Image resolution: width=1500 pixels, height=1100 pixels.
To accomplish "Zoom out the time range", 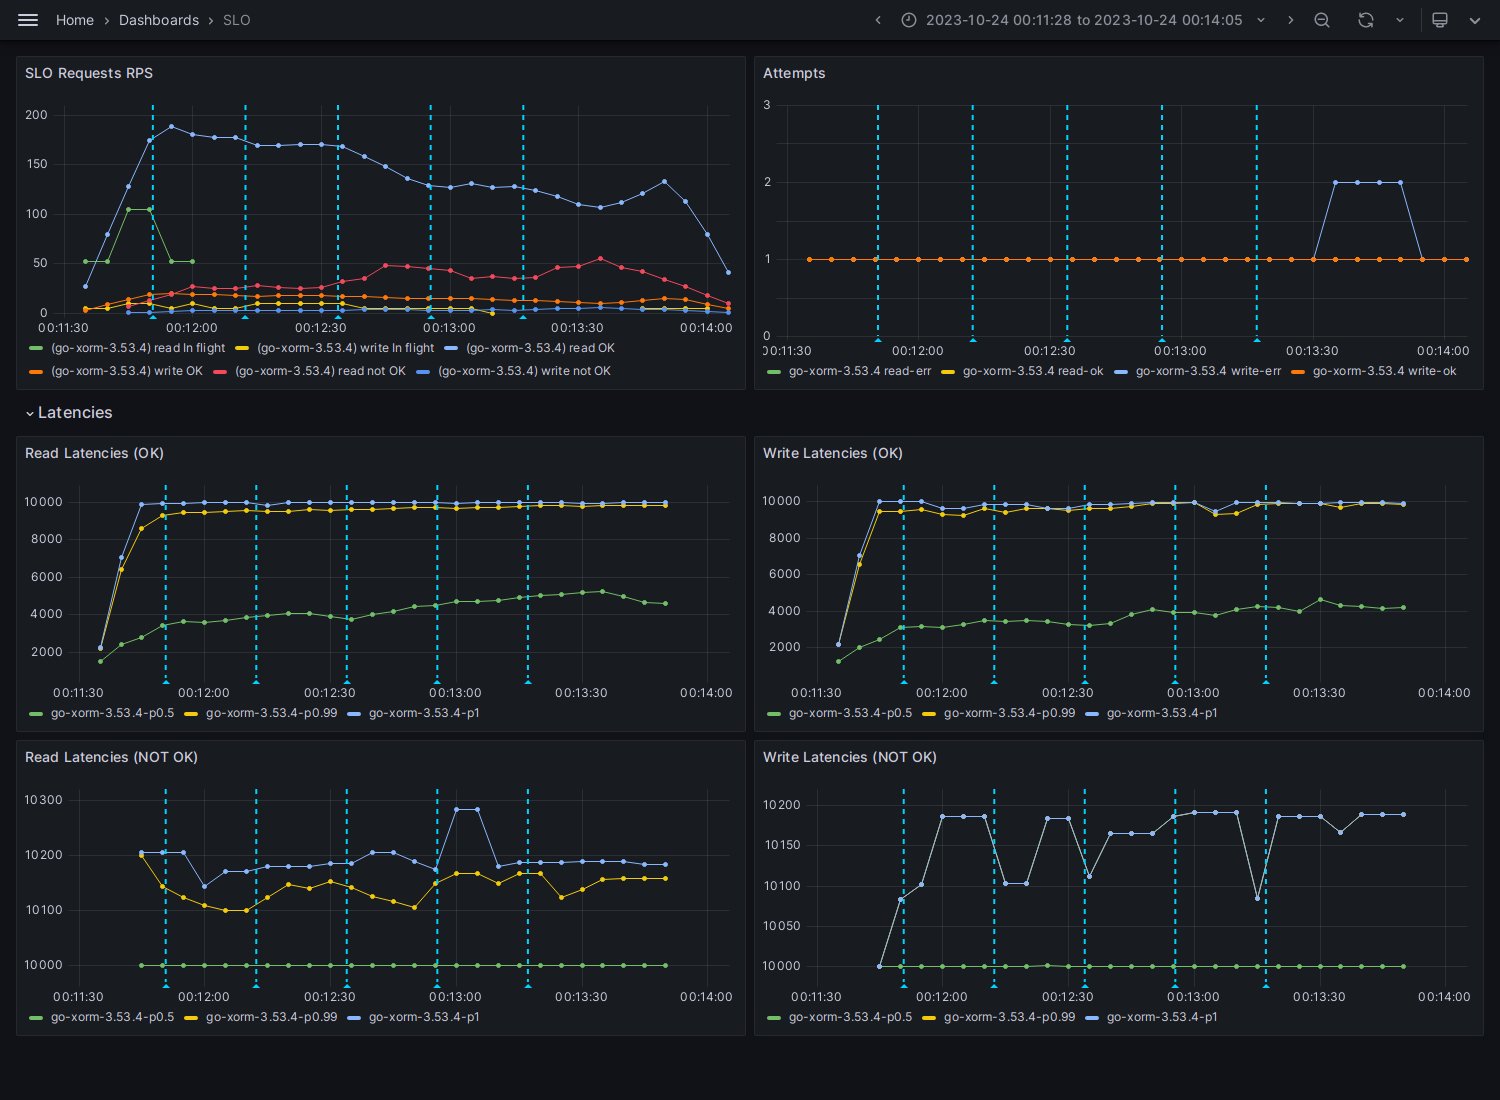I will [x=1322, y=20].
